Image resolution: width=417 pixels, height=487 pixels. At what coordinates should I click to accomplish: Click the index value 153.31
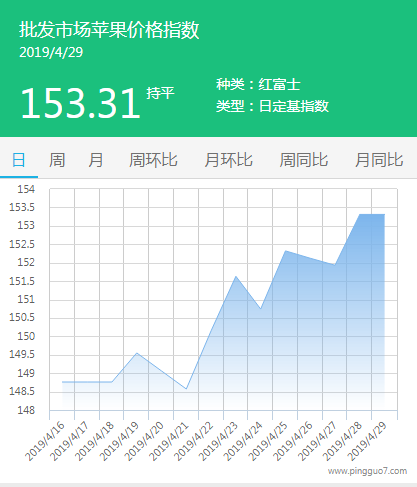[x=80, y=103]
